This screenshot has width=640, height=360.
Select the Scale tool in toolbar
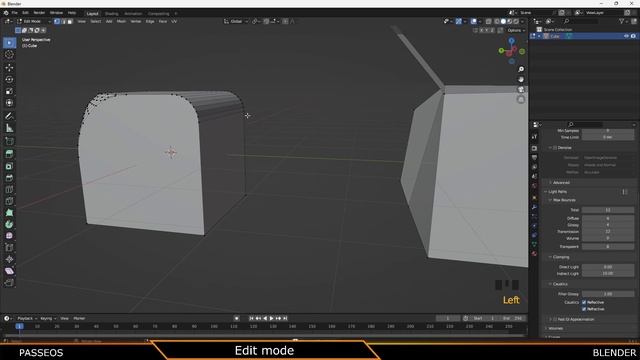[x=9, y=91]
